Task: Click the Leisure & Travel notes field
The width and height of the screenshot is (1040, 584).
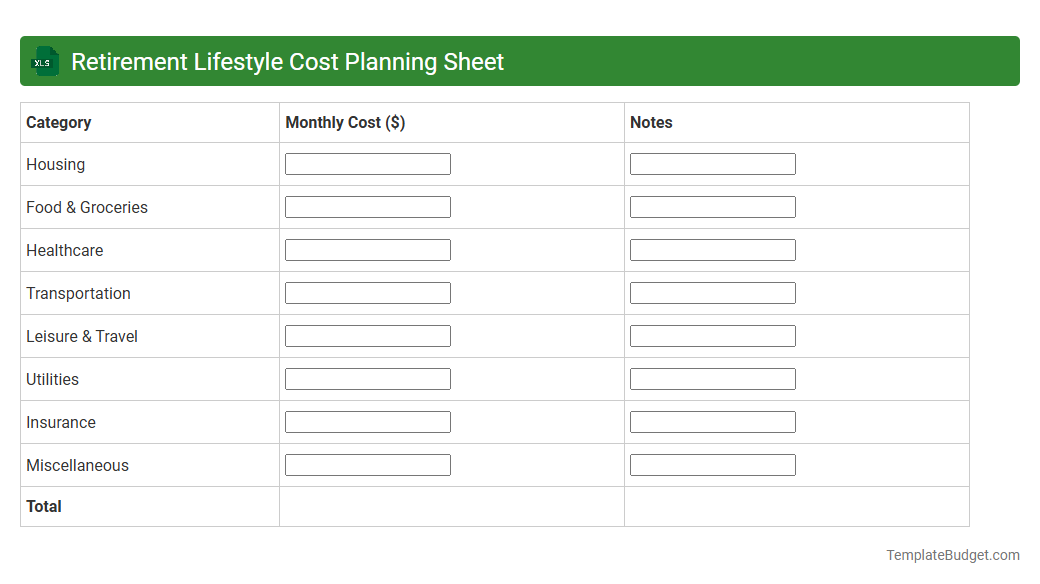Action: tap(712, 335)
